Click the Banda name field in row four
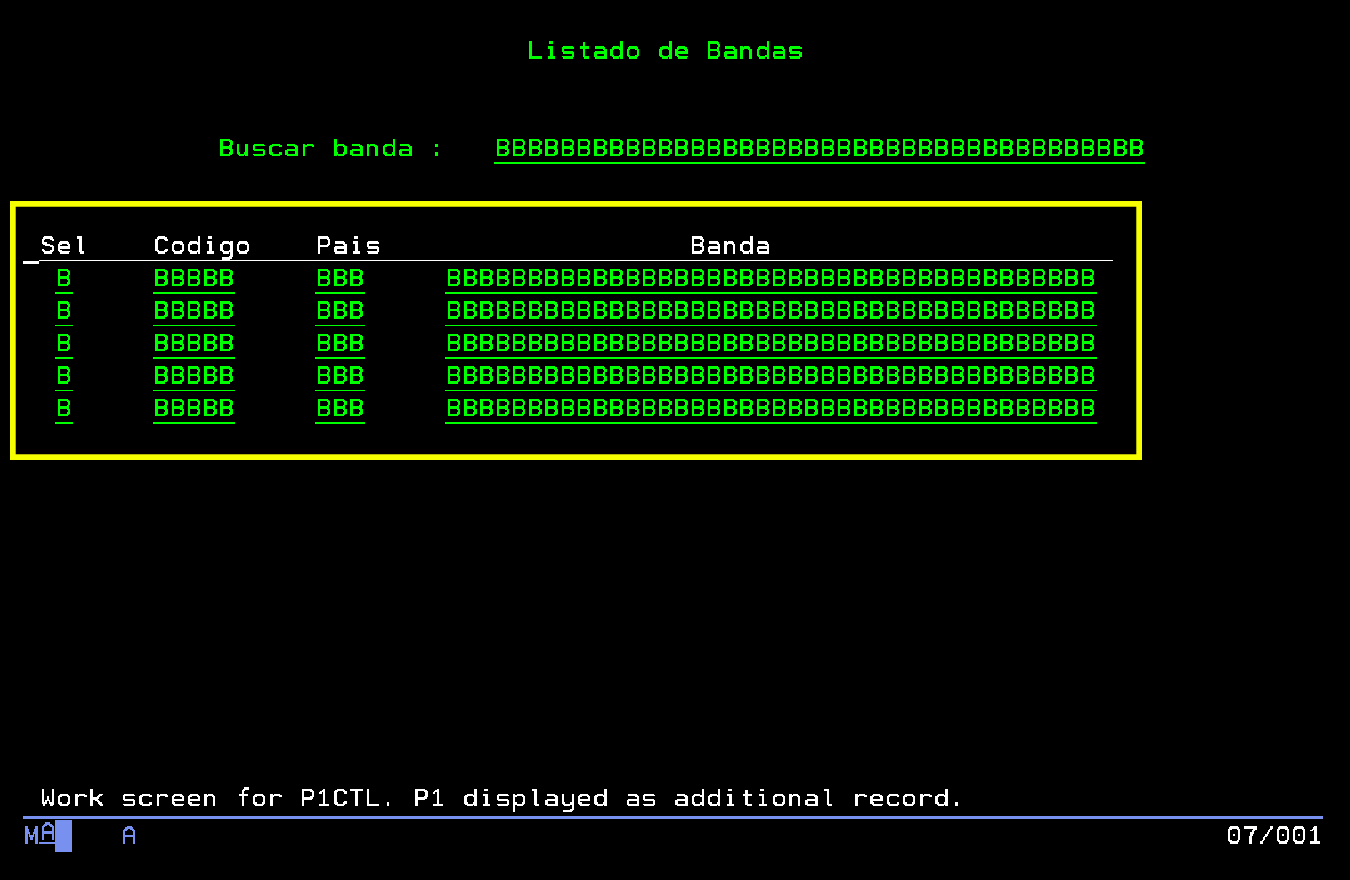Screen dimensions: 1350x880 [x=770, y=375]
